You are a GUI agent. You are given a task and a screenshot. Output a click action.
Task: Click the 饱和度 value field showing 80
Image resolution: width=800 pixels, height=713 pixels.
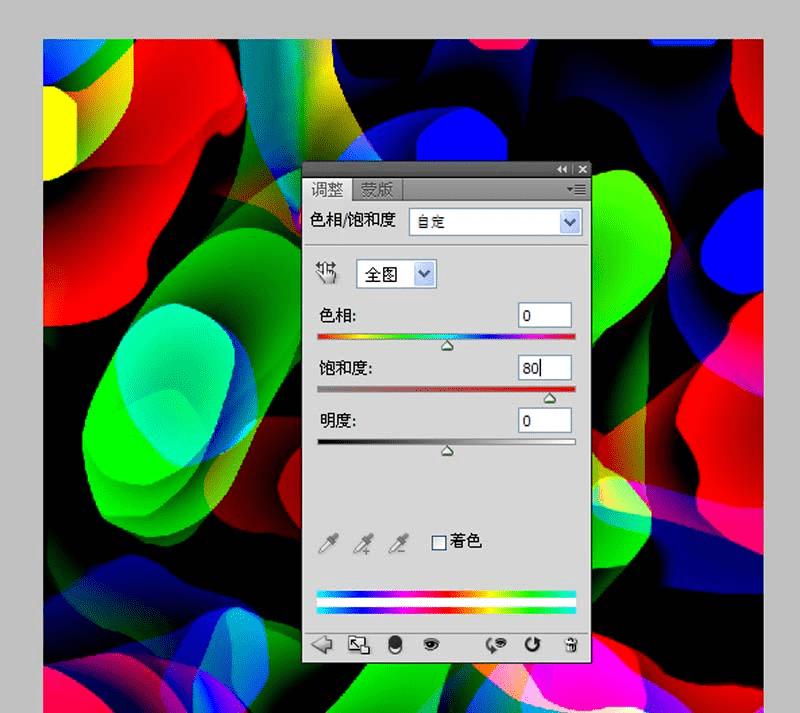pyautogui.click(x=544, y=367)
